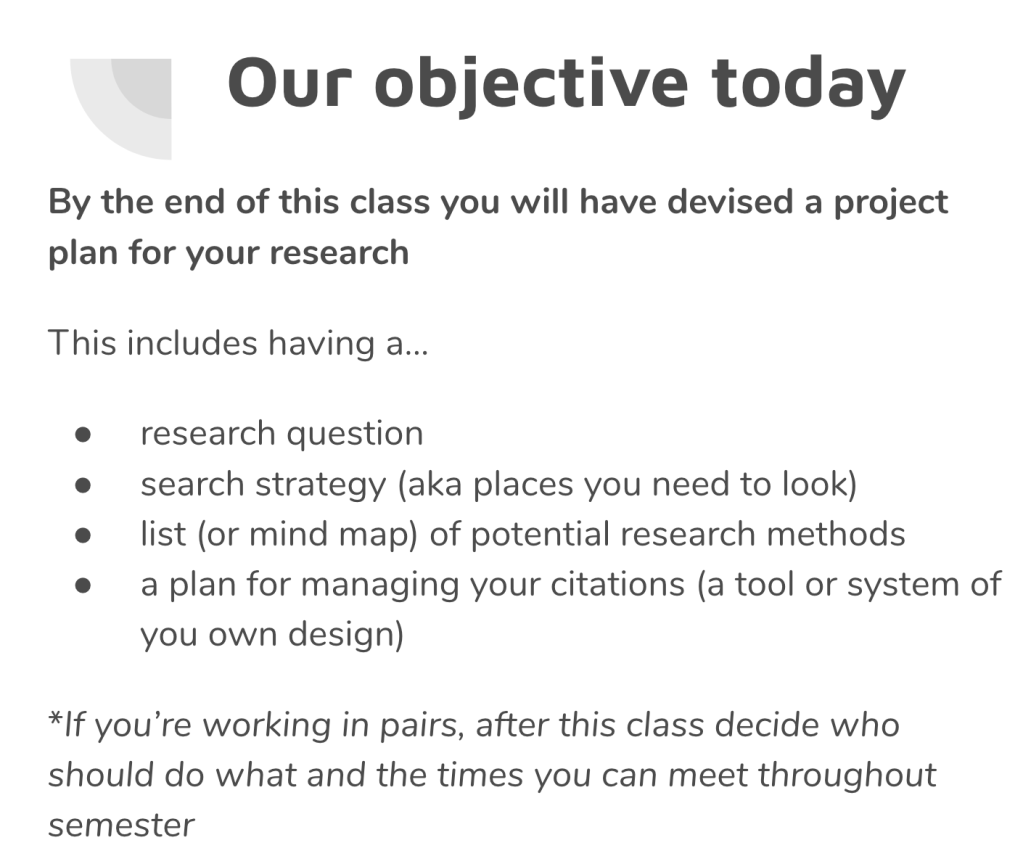Click the "This includes having a..." line
This screenshot has height=856, width=1023.
(238, 343)
